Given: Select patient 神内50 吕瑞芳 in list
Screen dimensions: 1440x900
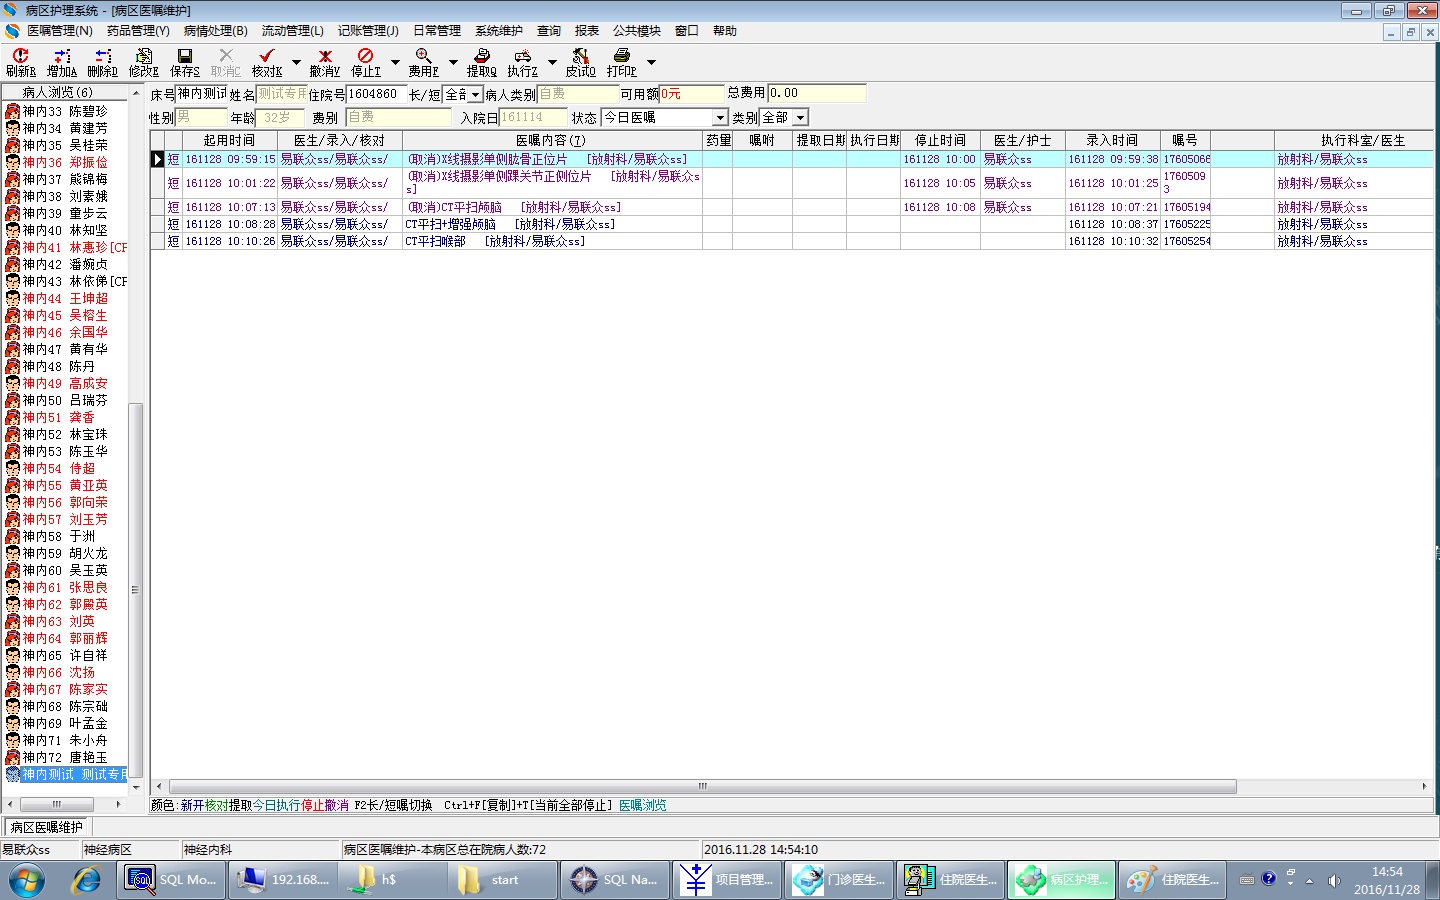Looking at the screenshot, I should (65, 400).
